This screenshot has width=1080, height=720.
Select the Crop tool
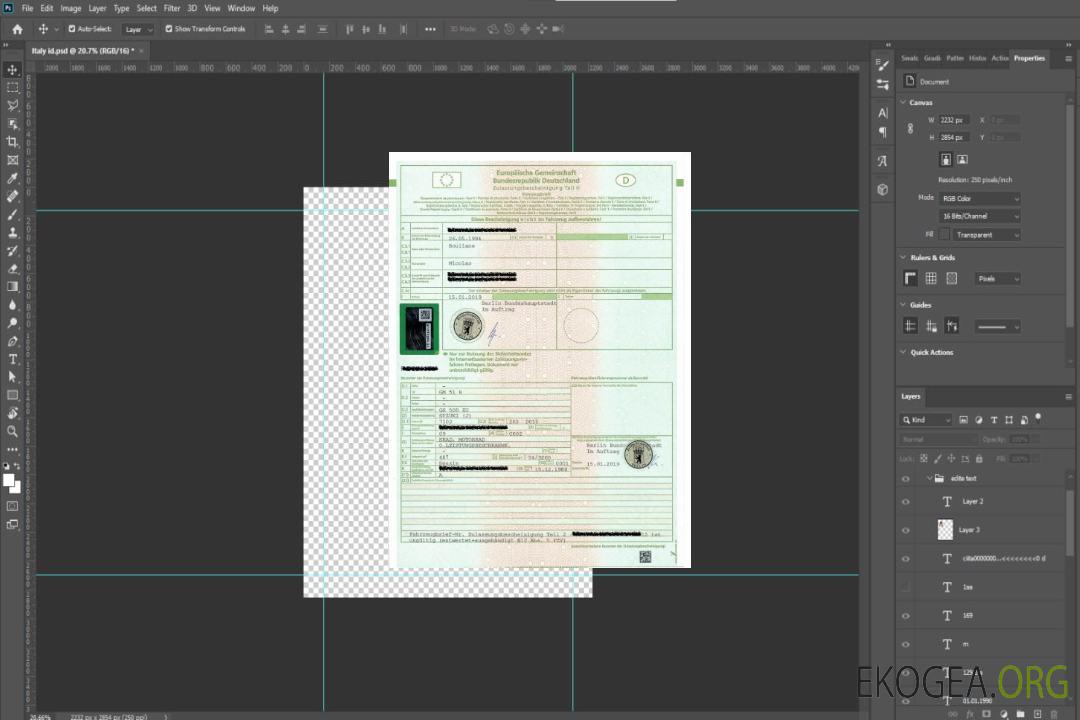click(13, 142)
